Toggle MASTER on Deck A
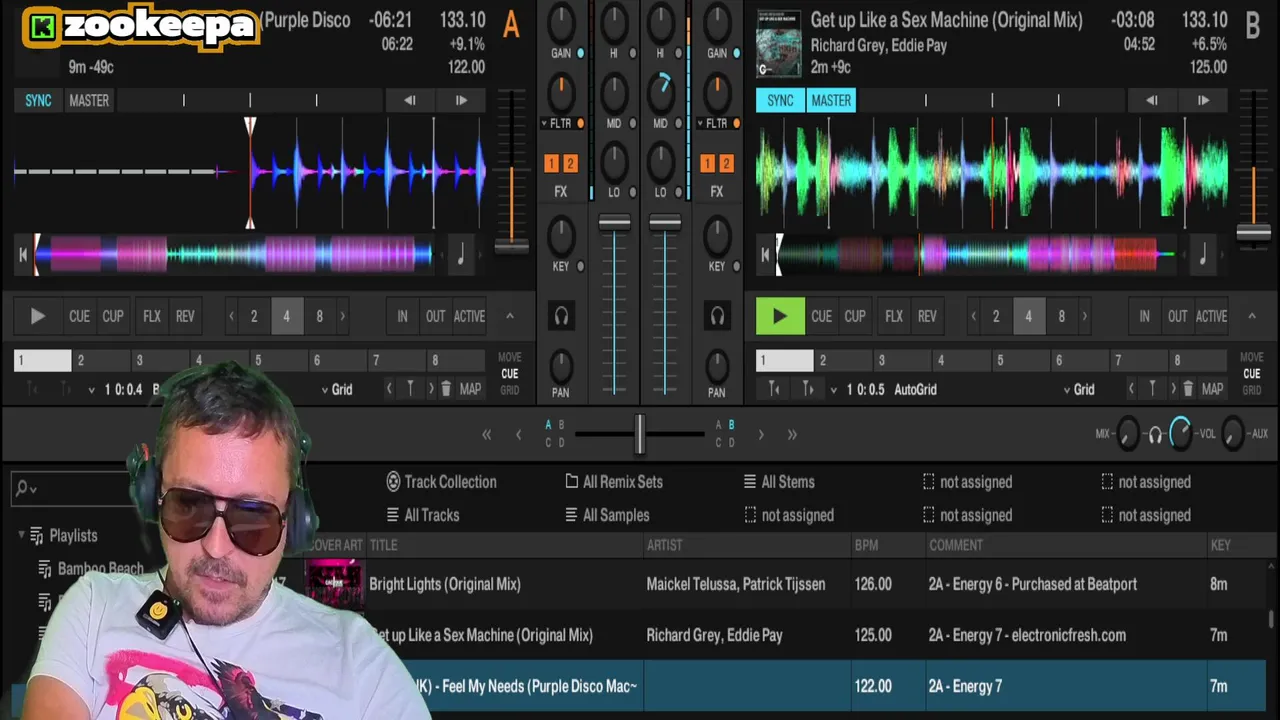This screenshot has height=720, width=1280. click(89, 100)
